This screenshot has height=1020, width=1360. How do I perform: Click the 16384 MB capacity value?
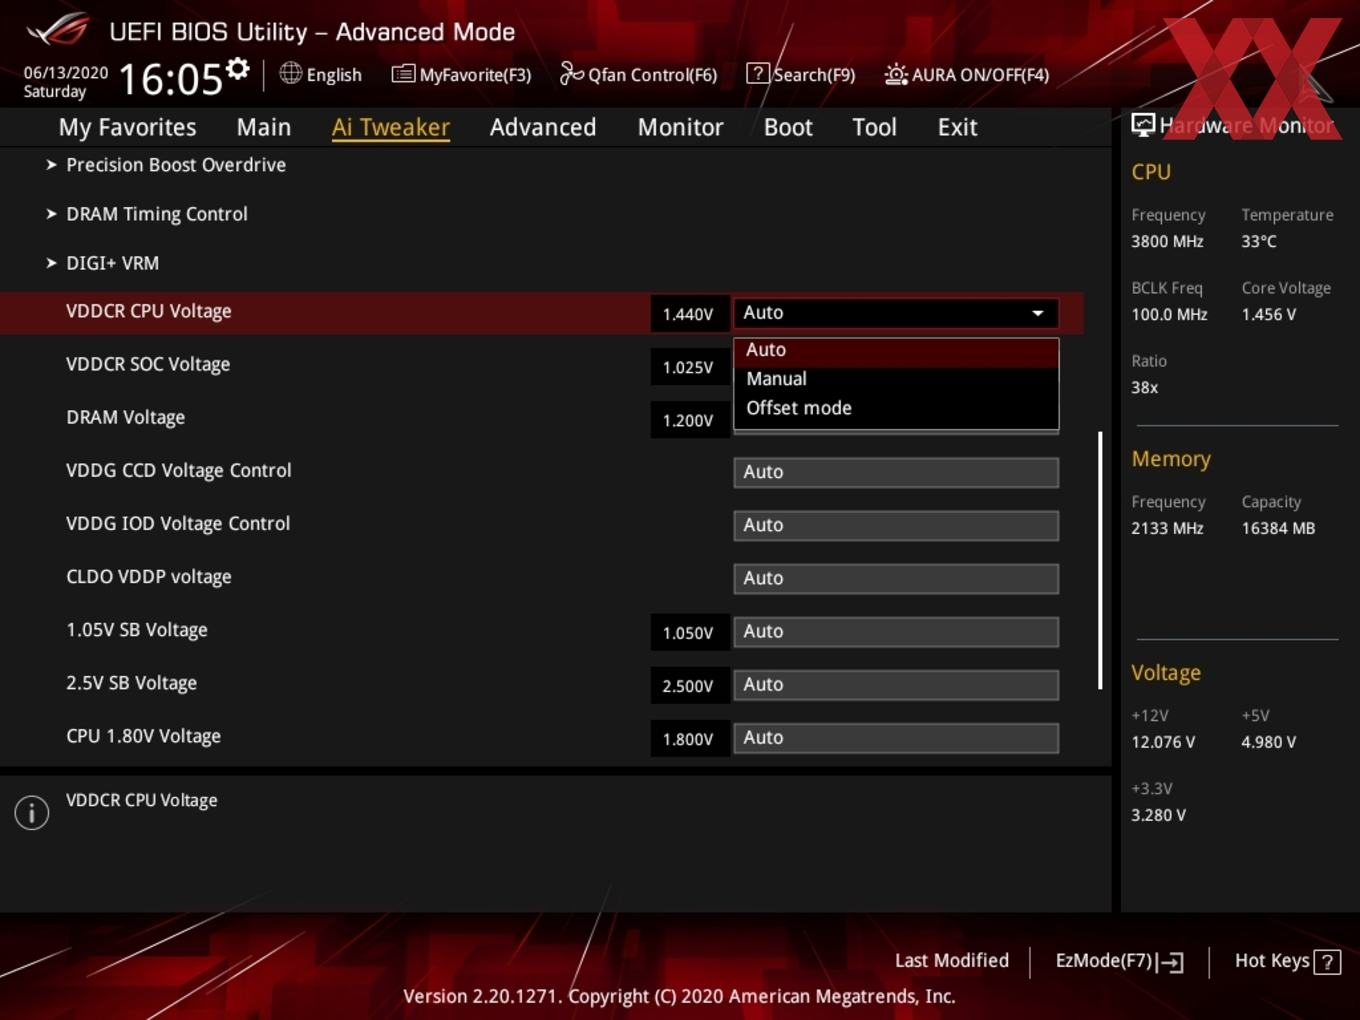click(x=1278, y=528)
